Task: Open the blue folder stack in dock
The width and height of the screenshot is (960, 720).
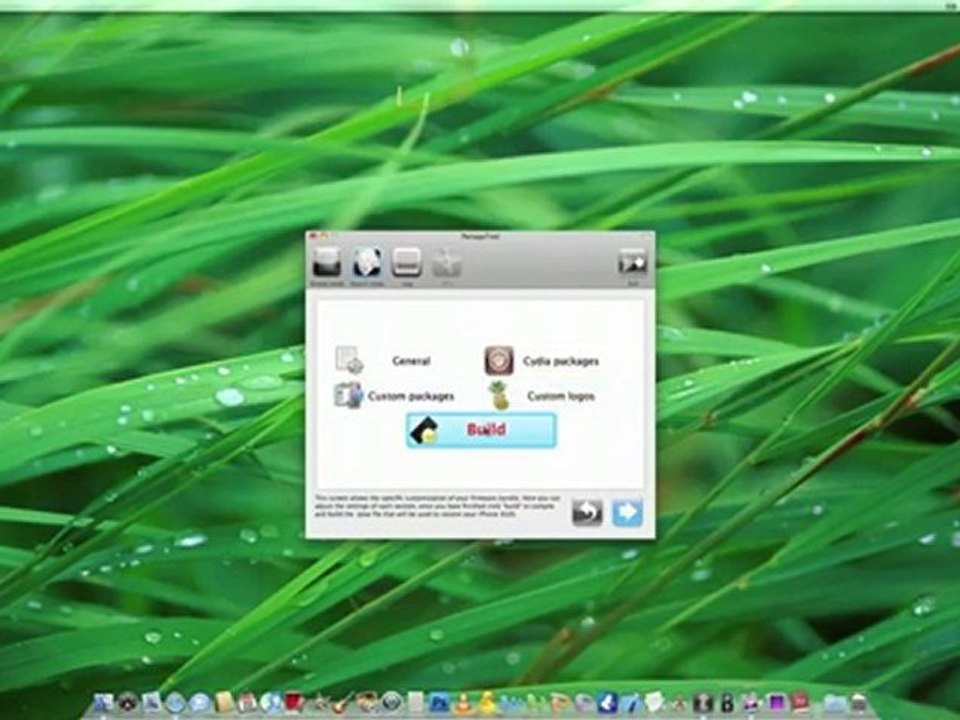Action: pos(834,703)
